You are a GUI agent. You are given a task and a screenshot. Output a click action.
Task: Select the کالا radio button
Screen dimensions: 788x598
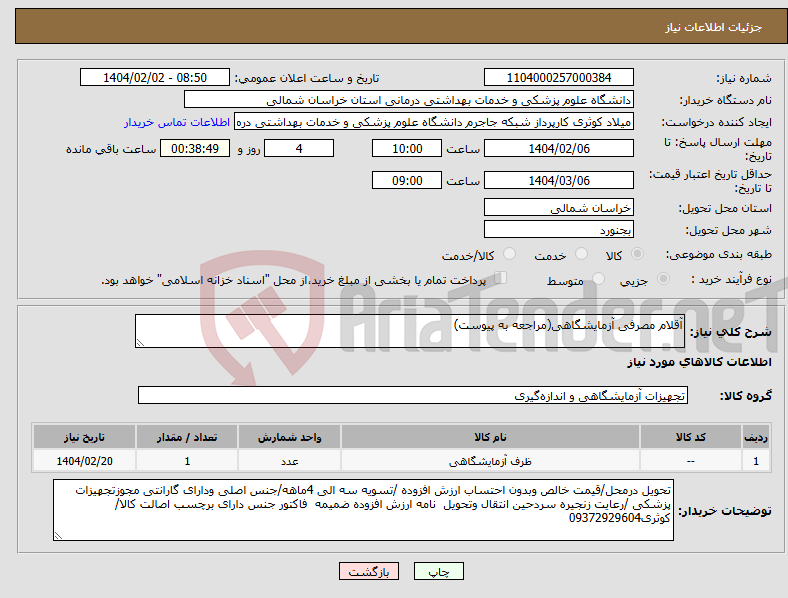[x=637, y=254]
